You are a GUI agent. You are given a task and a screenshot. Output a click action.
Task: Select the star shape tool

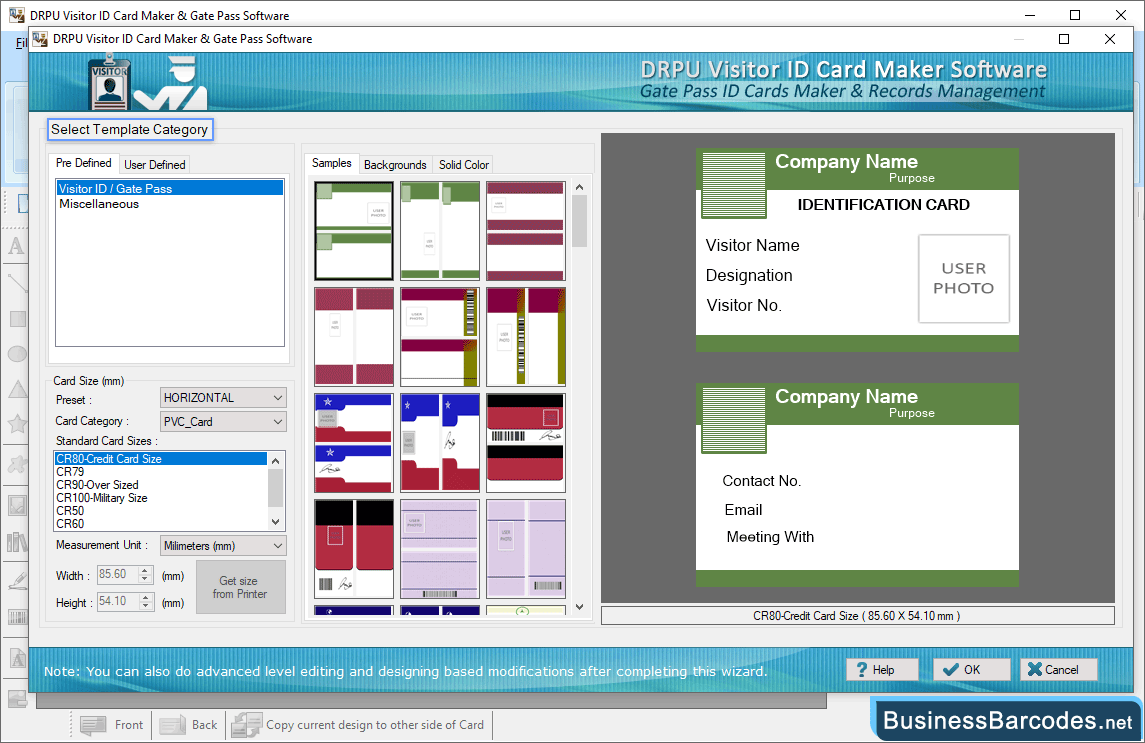pos(16,423)
